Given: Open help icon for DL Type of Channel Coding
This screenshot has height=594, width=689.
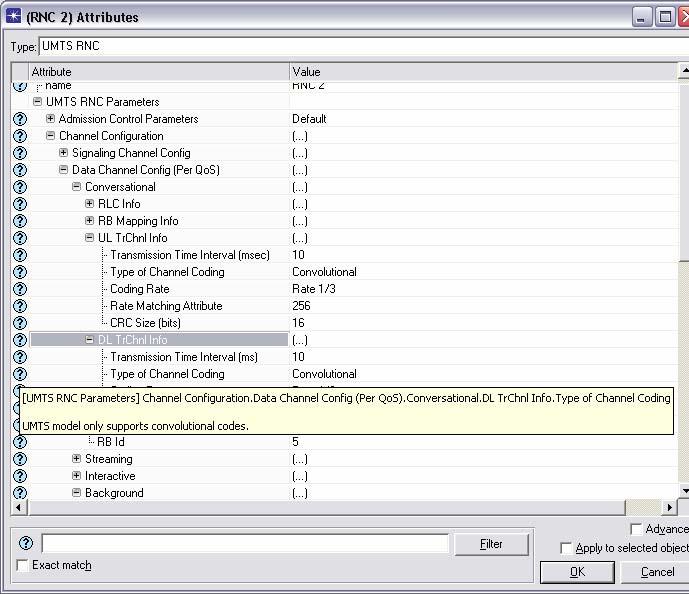Looking at the screenshot, I should (x=20, y=374).
